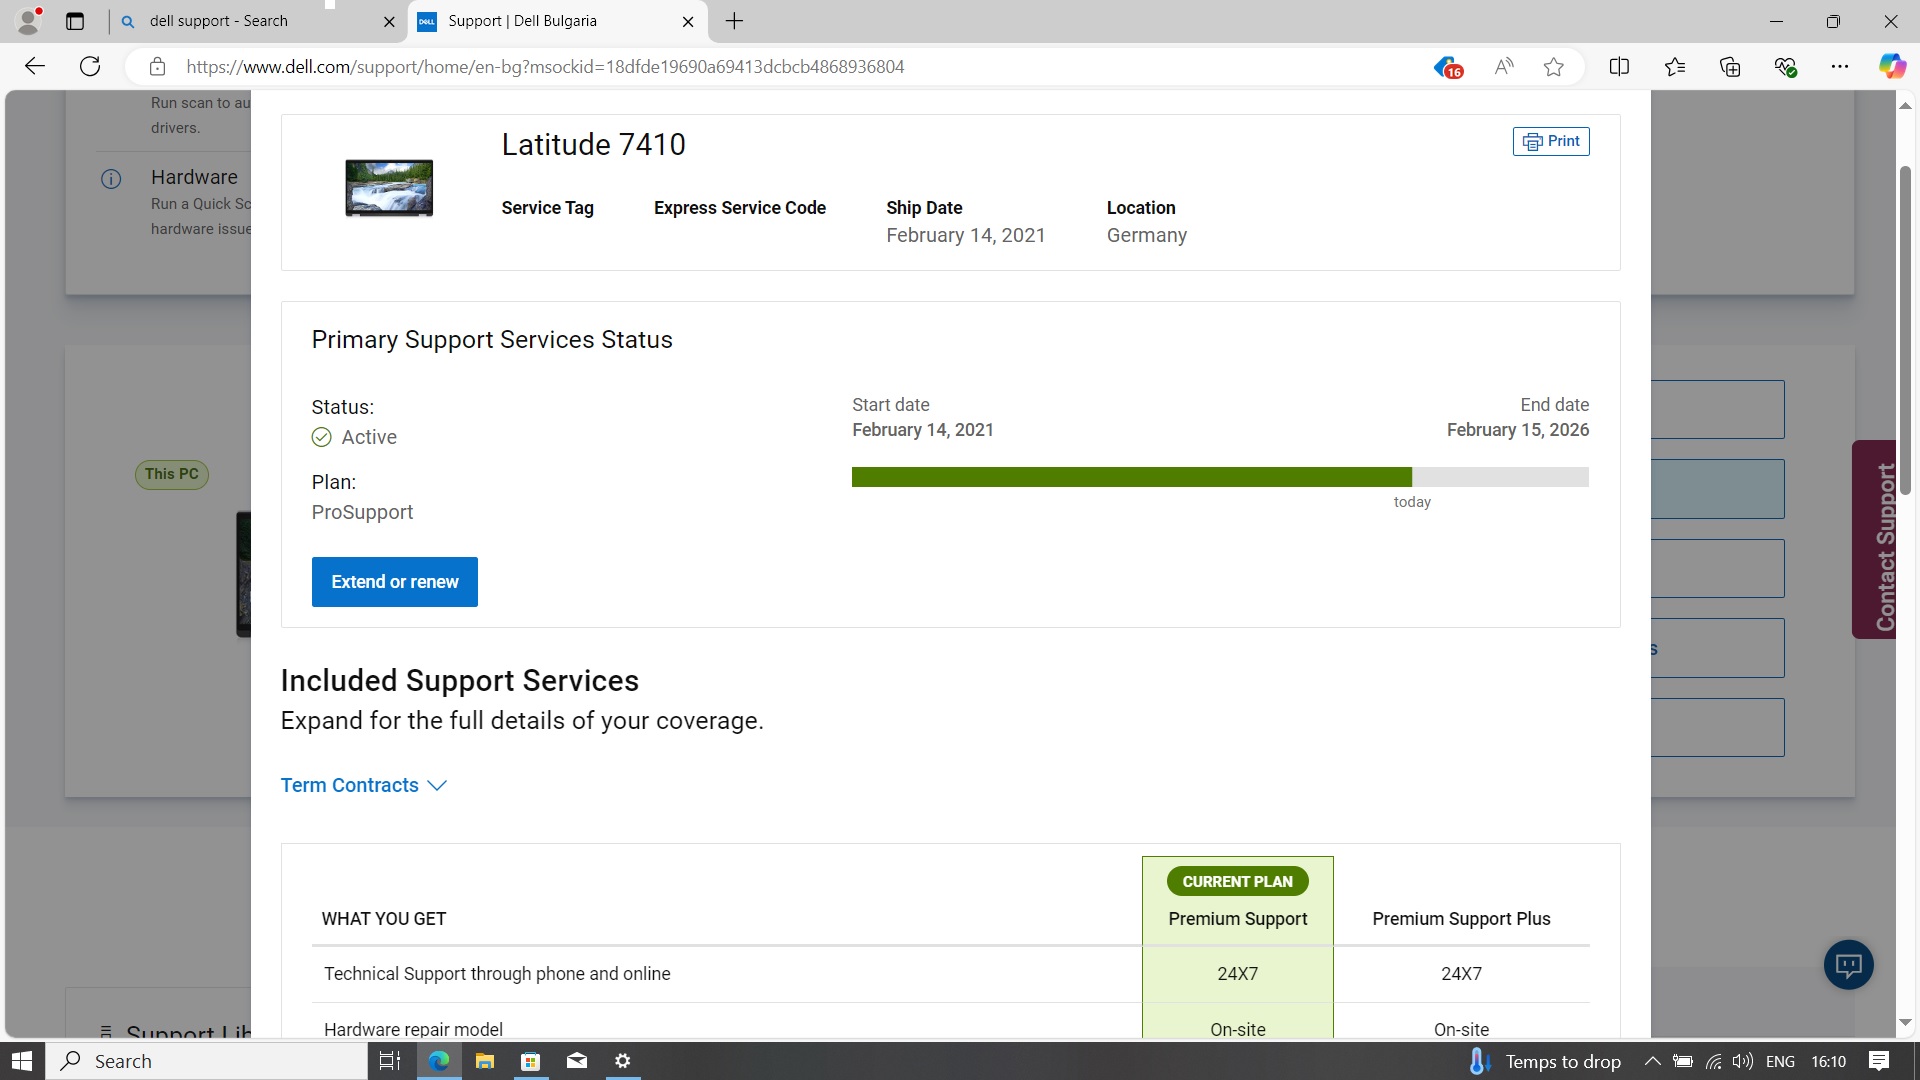1920x1080 pixels.
Task: Click the page vertical scrollbar
Action: coord(1905,330)
